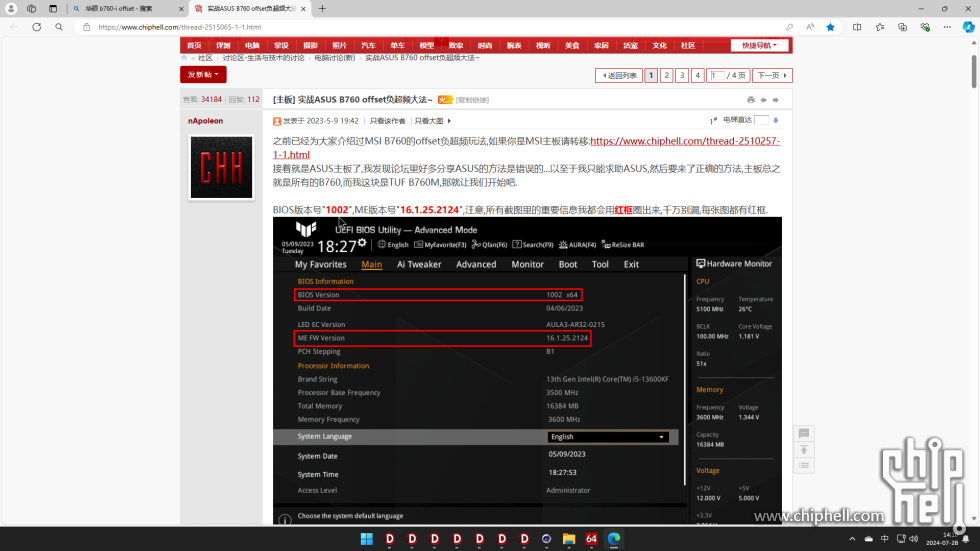
Task: Refresh the current page
Action: click(37, 27)
